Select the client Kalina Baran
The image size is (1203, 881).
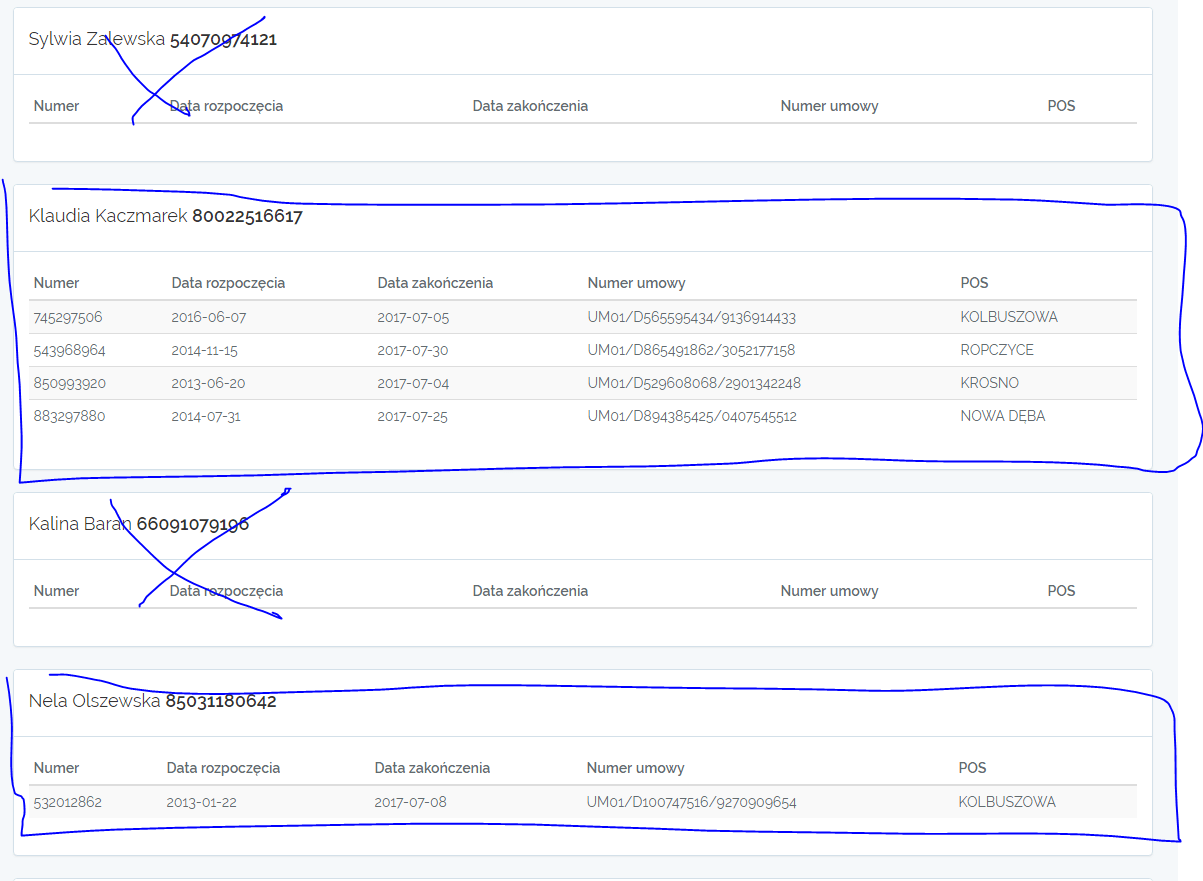82,523
